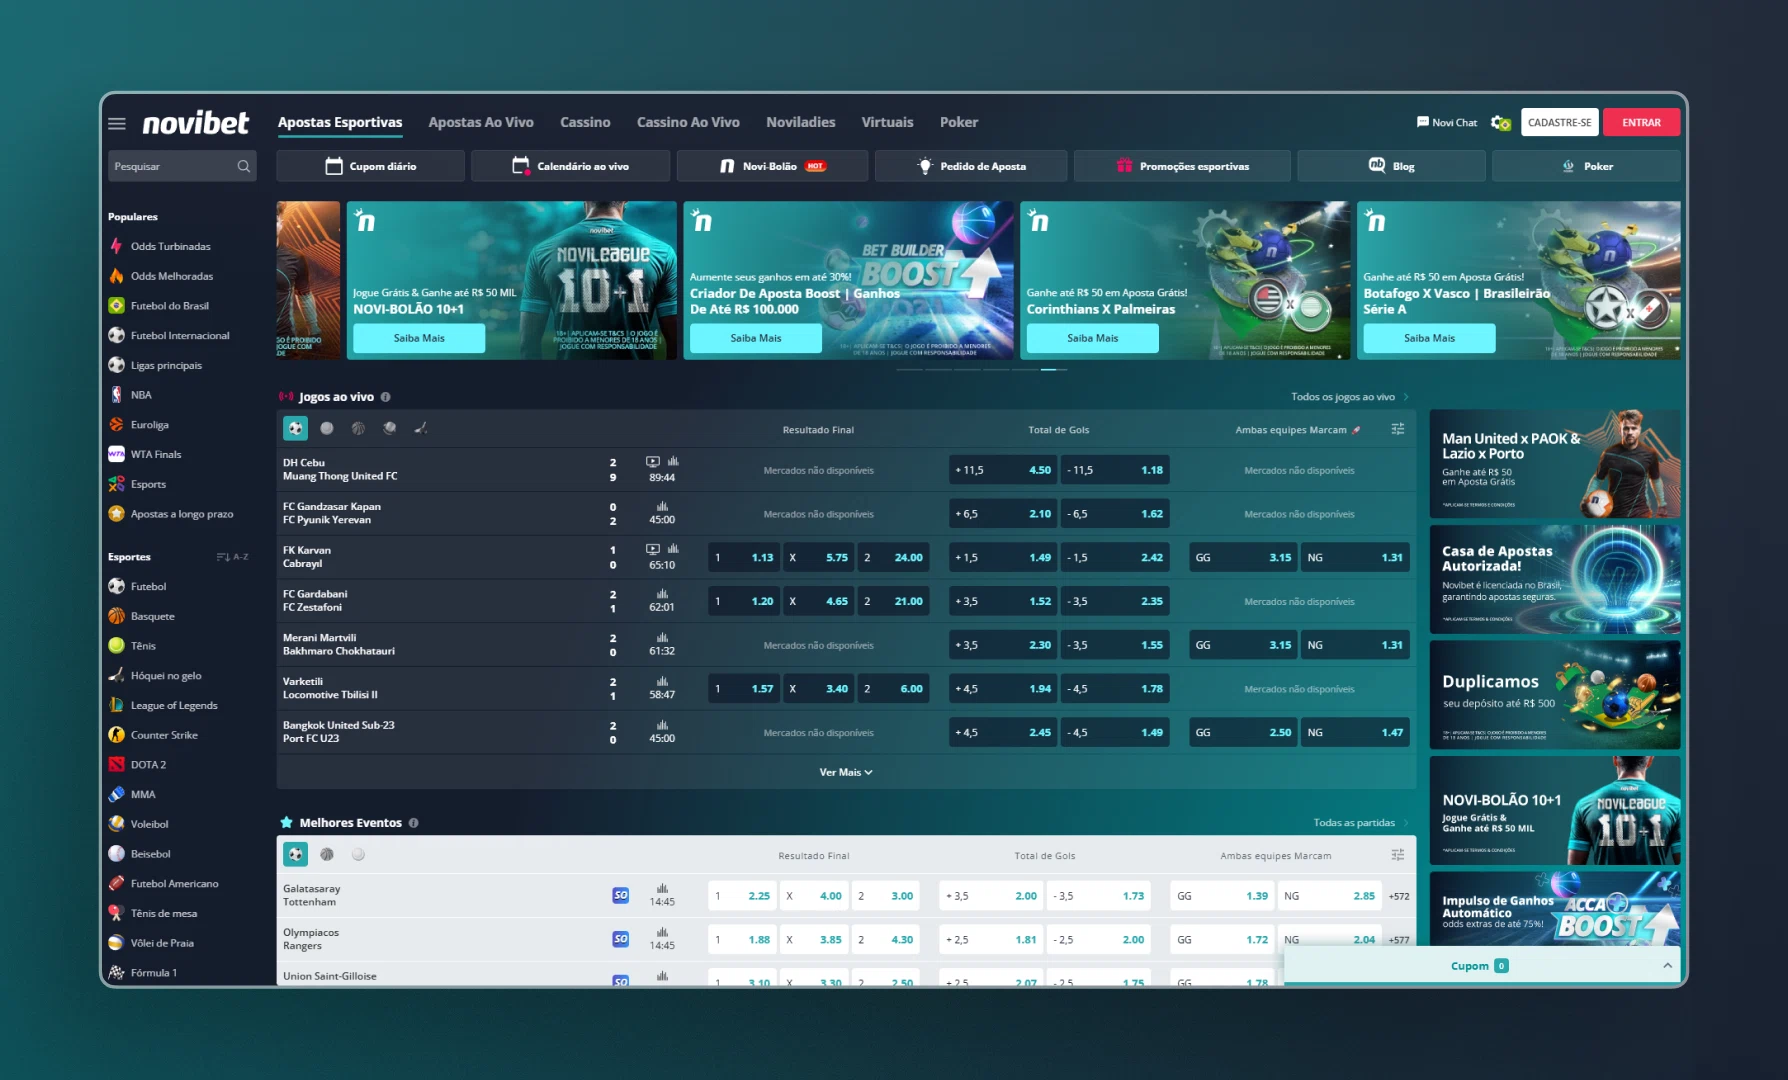
Task: Open the Casa de Apostas Autorizada promo card
Action: coord(1555,579)
